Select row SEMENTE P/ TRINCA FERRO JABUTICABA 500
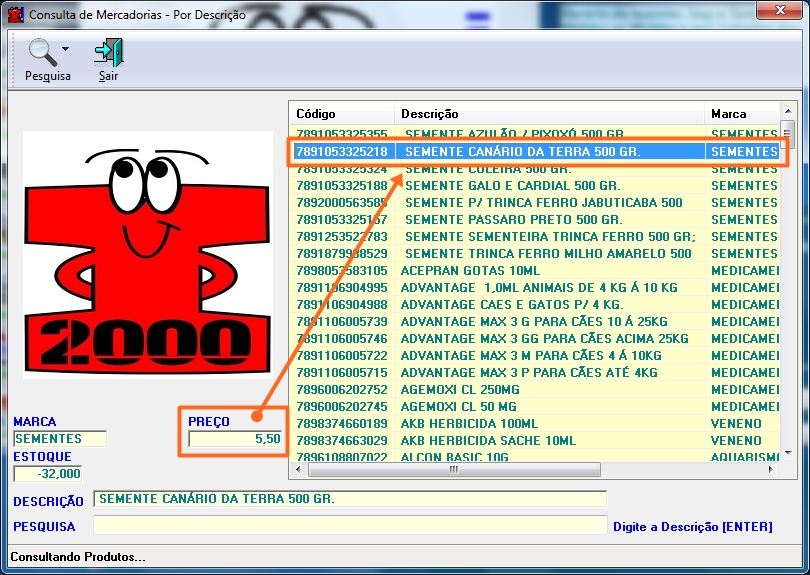This screenshot has width=810, height=575. (536, 203)
